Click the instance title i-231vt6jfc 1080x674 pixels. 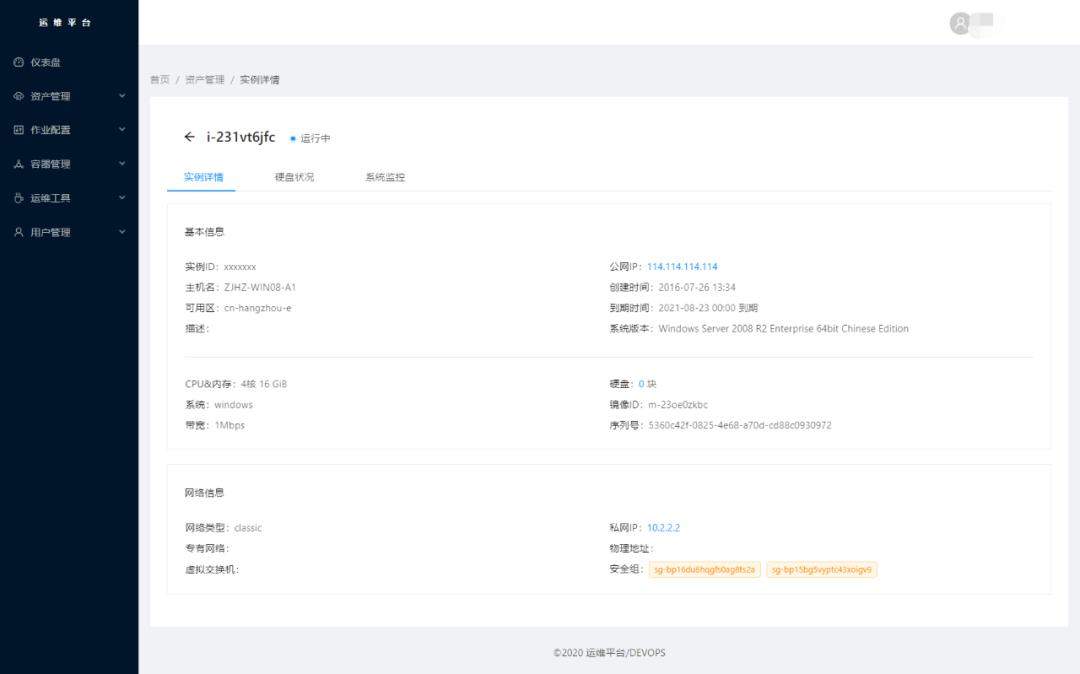(x=240, y=137)
